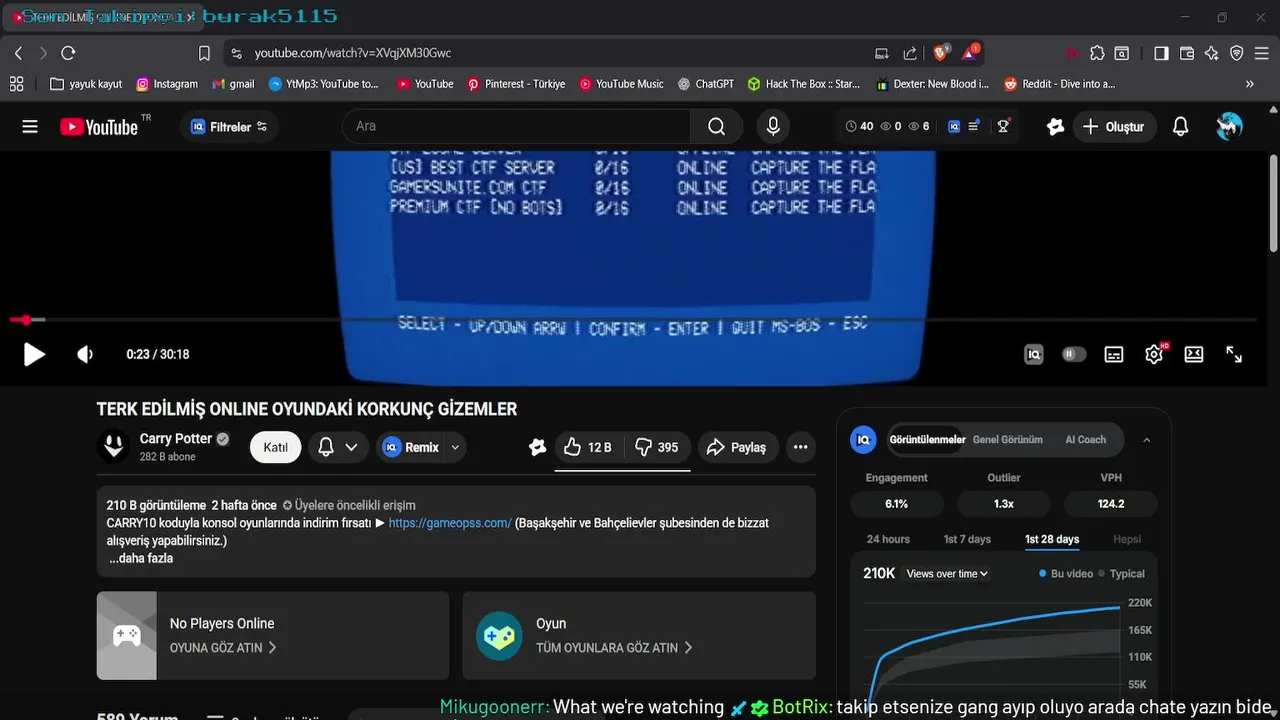Open vidIQ Filtreler filter button

pyautogui.click(x=230, y=127)
